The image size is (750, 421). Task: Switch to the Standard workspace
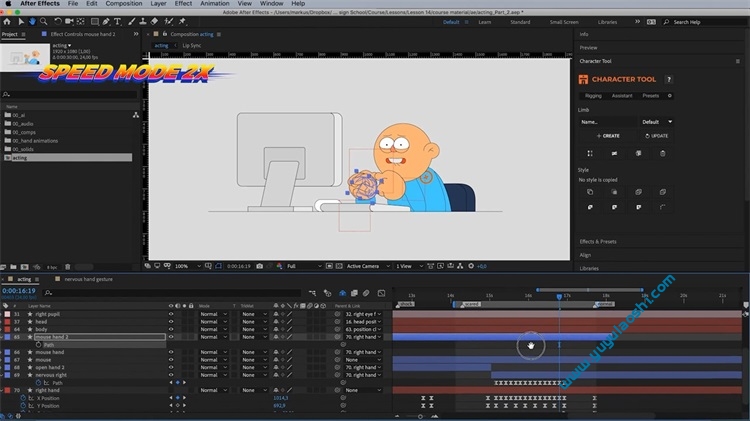[520, 22]
